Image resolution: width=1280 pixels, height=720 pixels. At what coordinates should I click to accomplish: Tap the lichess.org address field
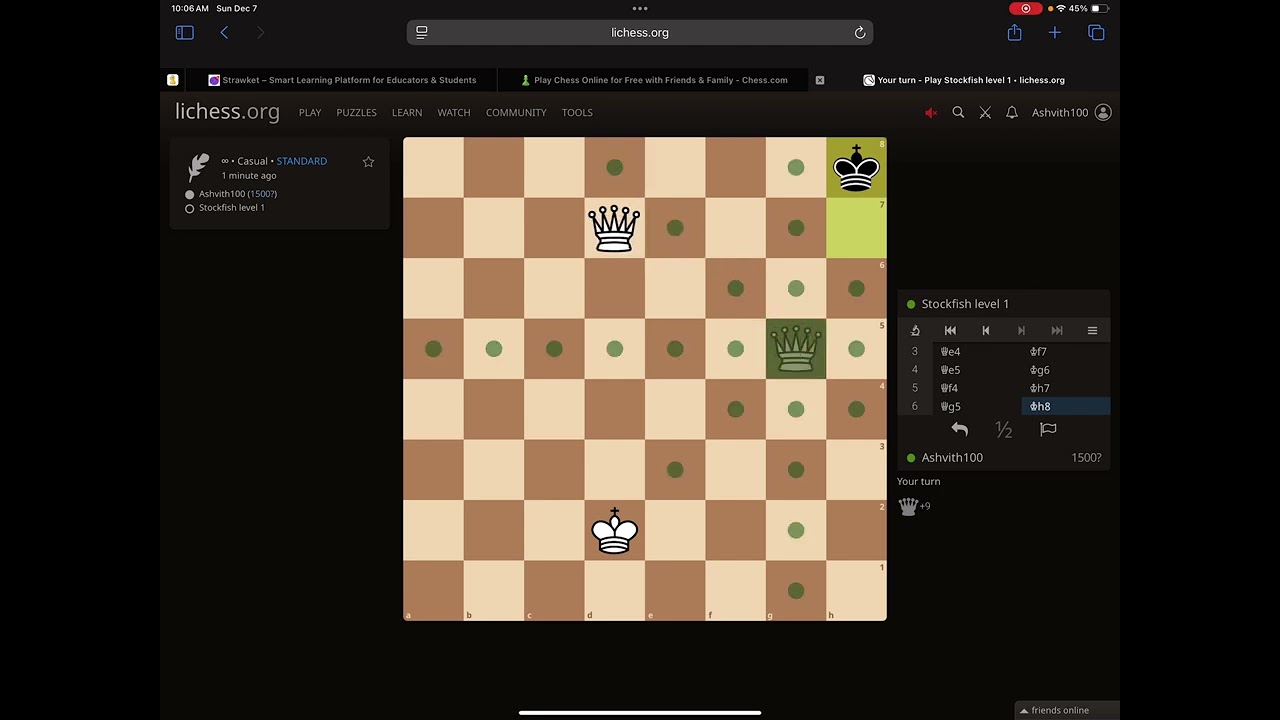pyautogui.click(x=640, y=32)
